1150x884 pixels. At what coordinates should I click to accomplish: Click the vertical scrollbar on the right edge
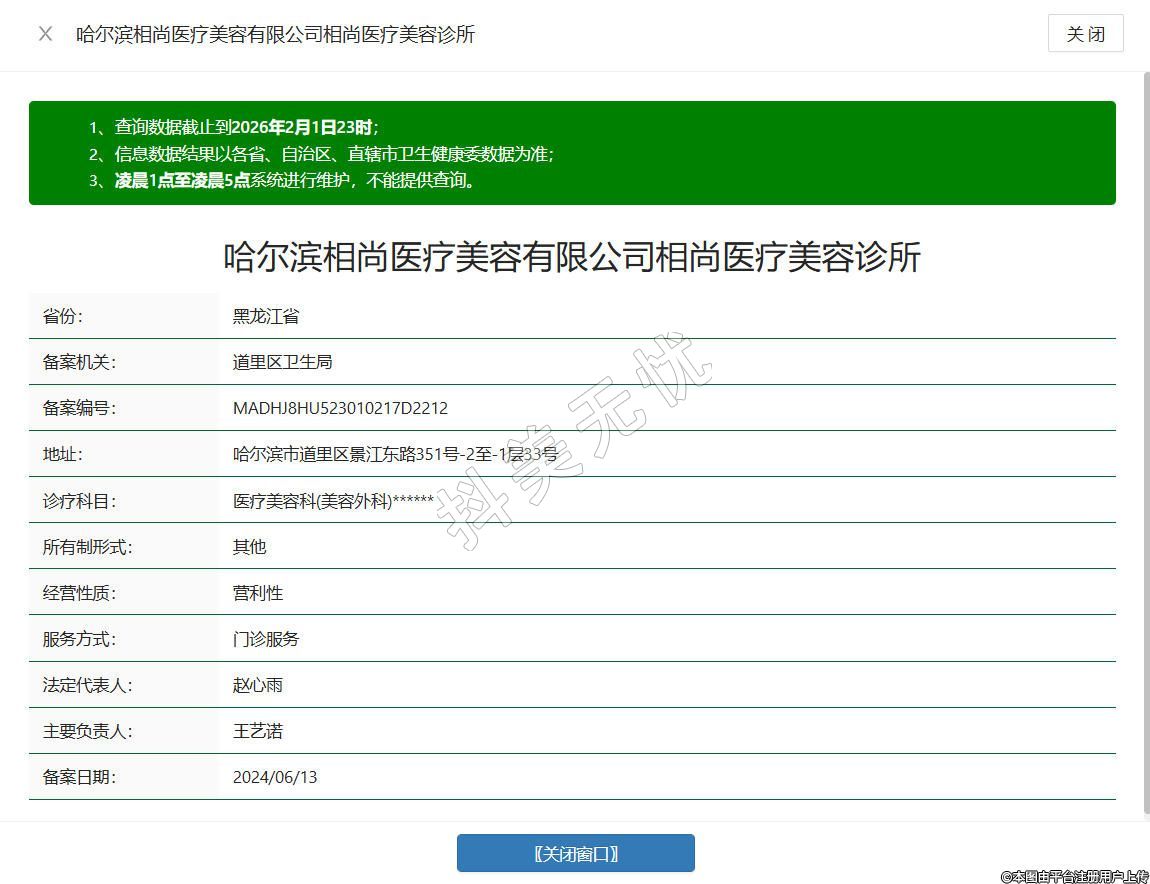[1145, 440]
